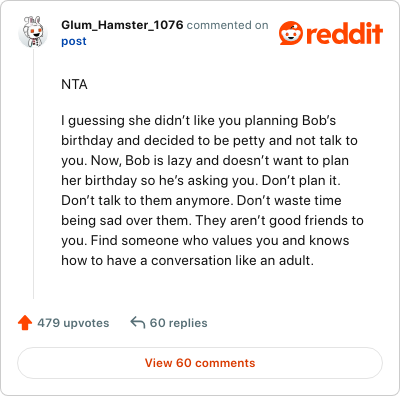Click the orange upvote arrow icon
The image size is (400, 396).
(x=25, y=323)
